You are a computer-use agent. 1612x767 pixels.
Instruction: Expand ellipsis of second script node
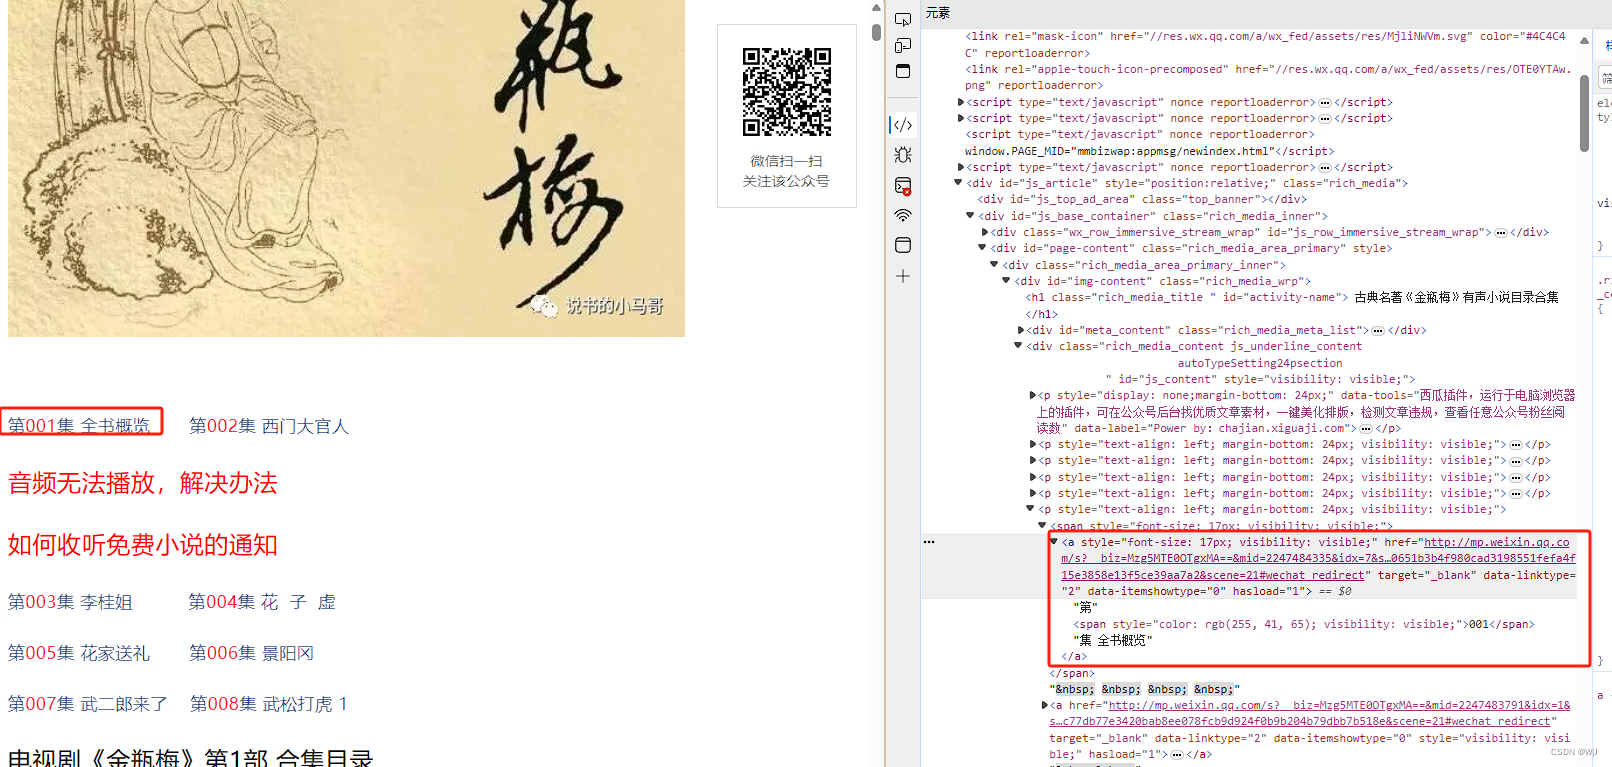tap(1325, 119)
